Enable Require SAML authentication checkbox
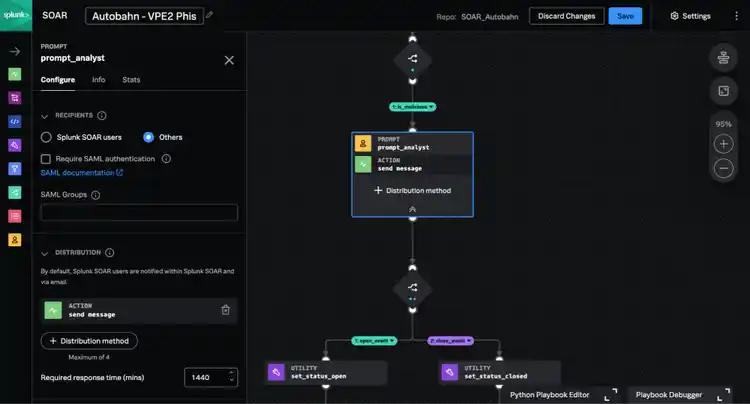 coord(46,158)
